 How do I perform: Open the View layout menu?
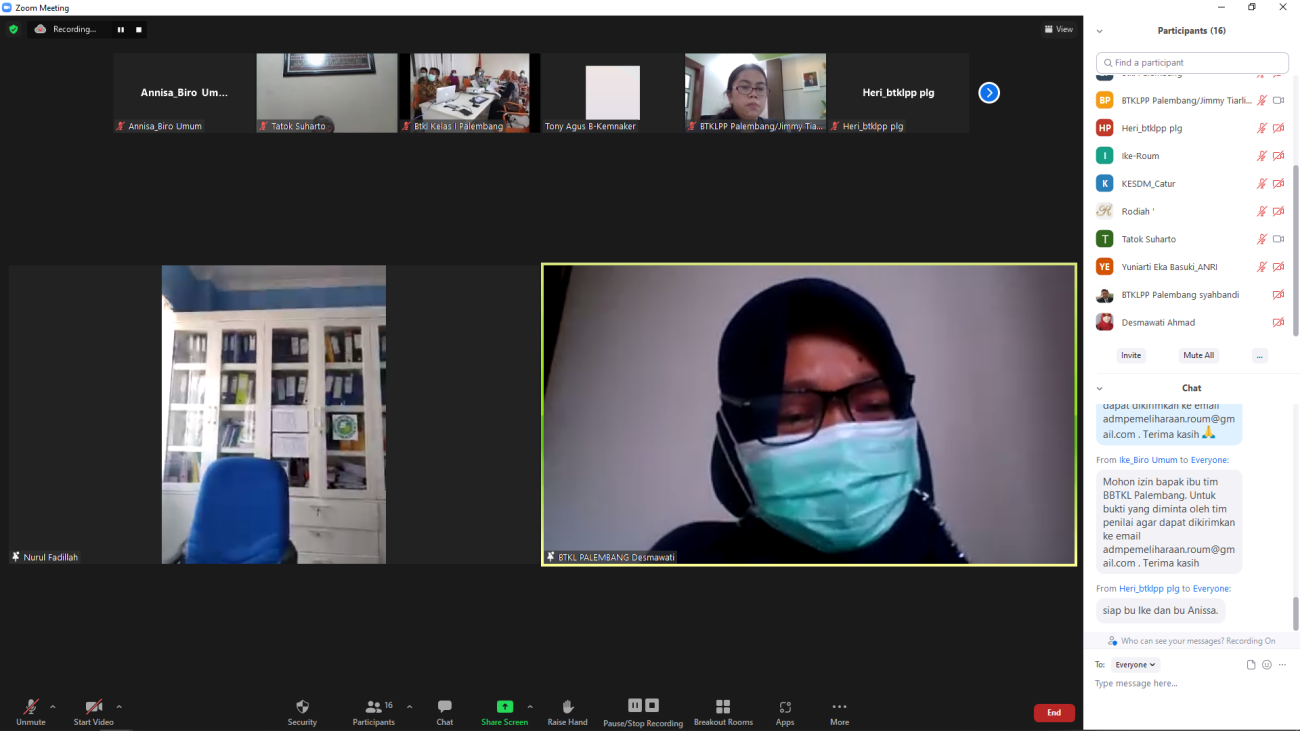pos(1058,30)
